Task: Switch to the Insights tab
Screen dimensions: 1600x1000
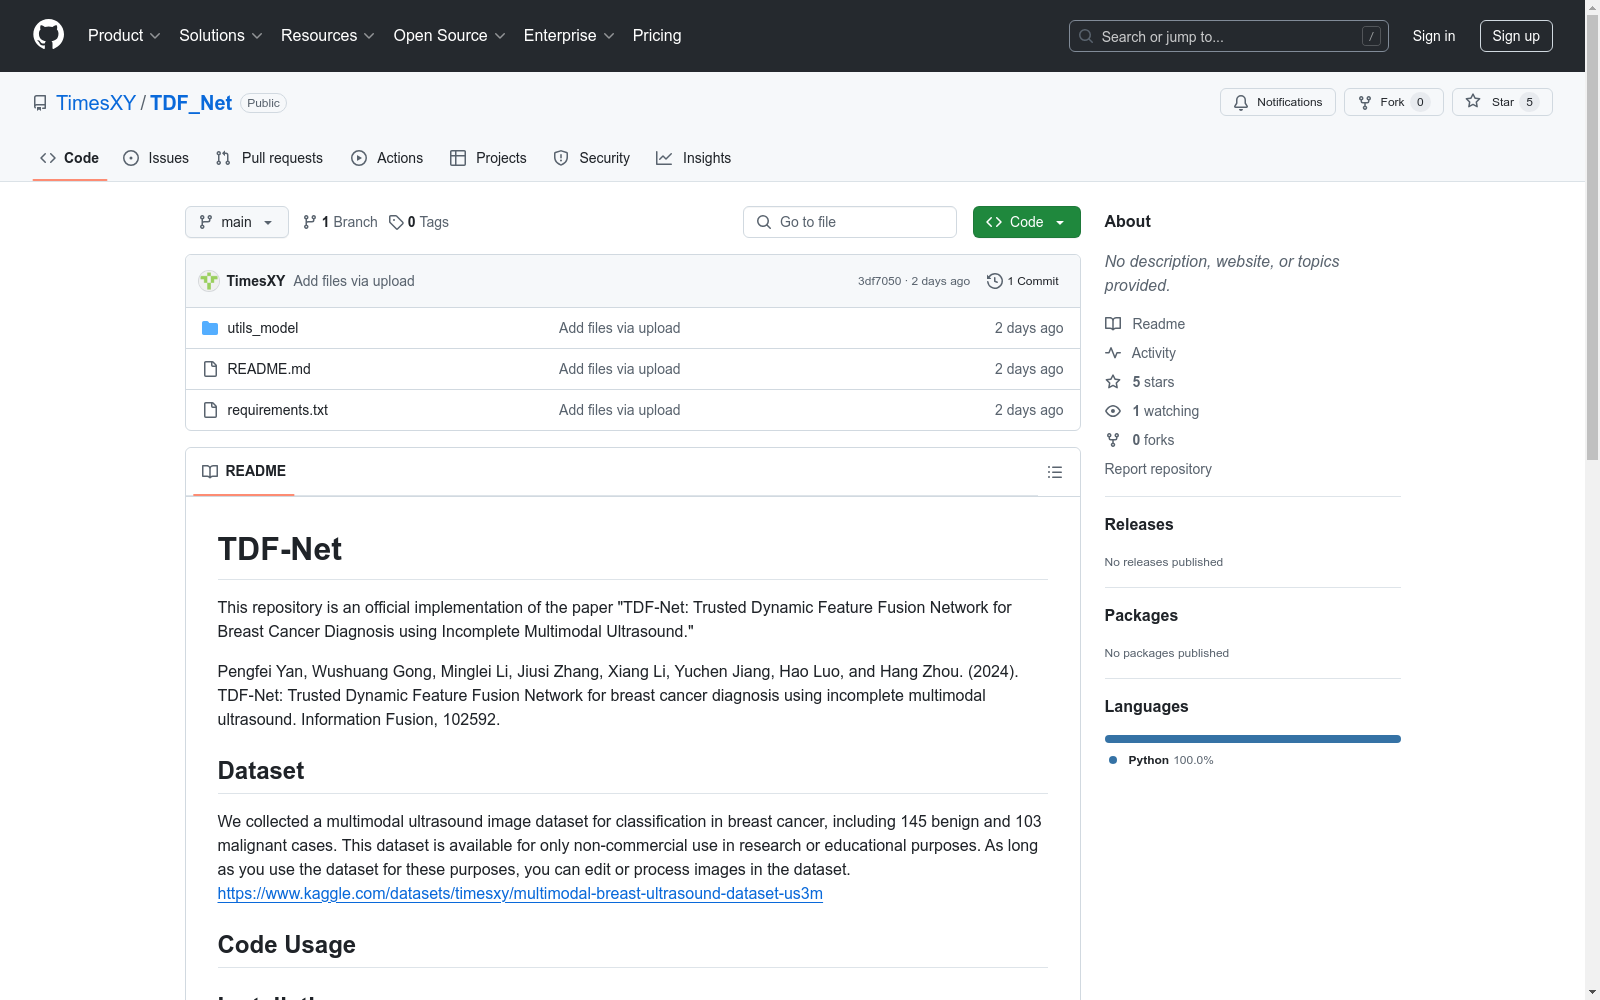Action: click(694, 158)
